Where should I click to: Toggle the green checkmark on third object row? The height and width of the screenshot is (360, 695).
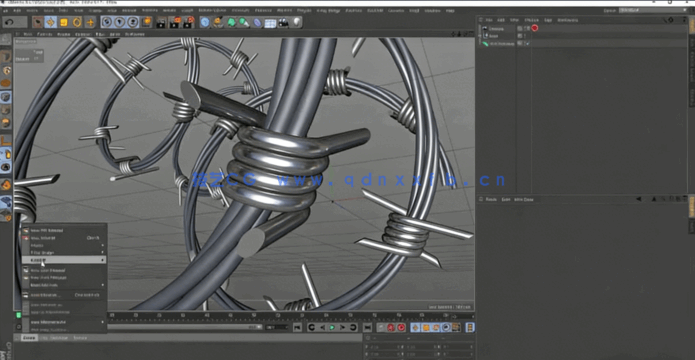point(527,43)
